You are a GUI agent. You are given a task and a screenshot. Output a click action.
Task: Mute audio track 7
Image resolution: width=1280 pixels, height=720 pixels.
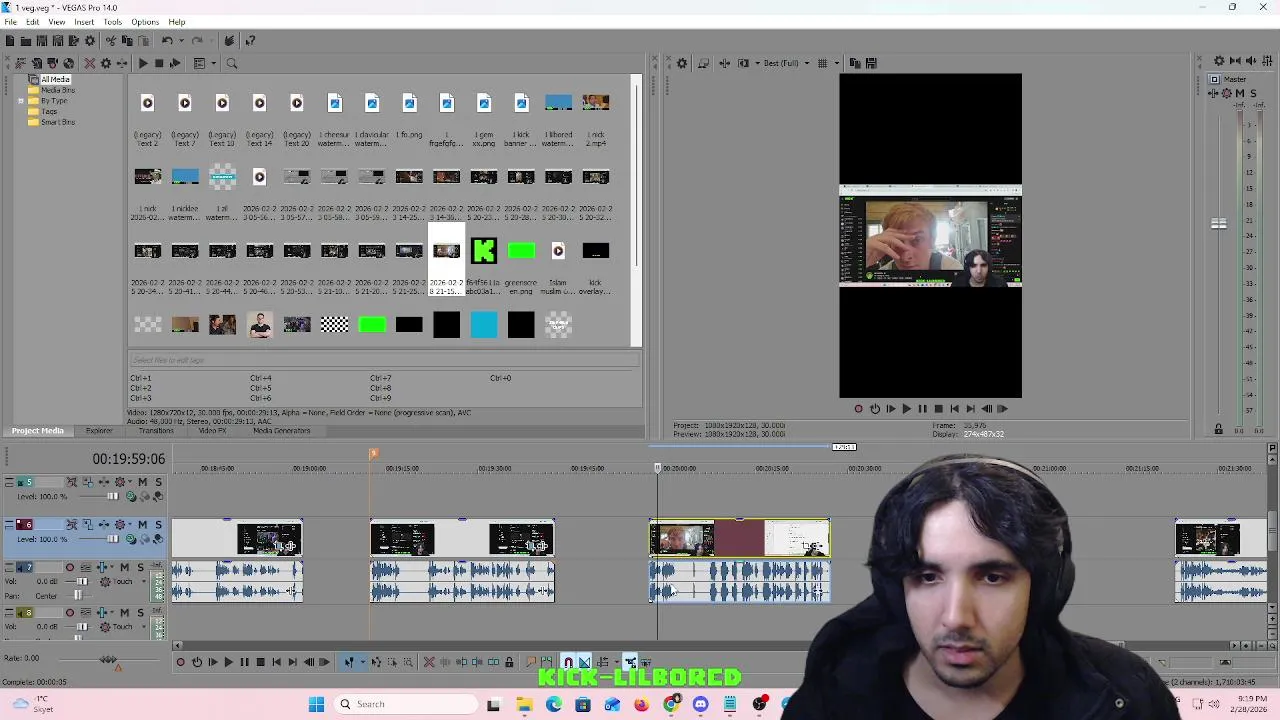pos(124,567)
